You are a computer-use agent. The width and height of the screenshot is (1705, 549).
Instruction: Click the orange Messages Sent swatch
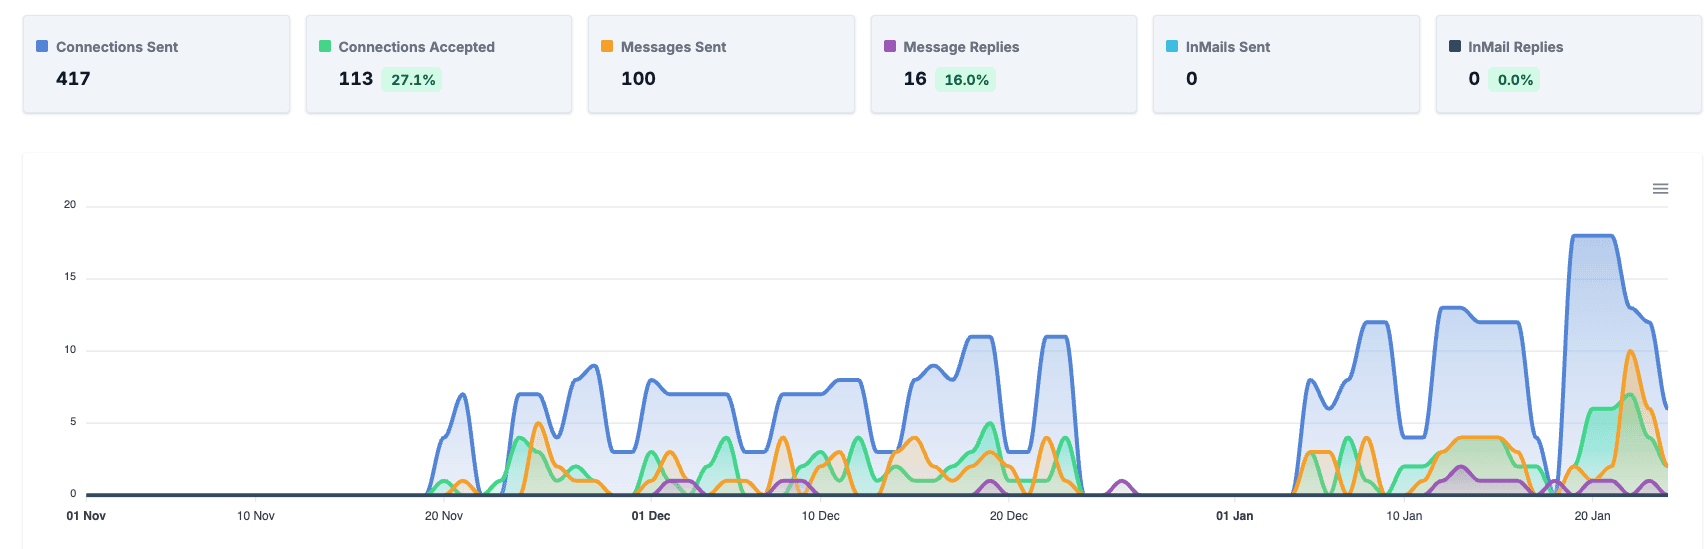607,46
